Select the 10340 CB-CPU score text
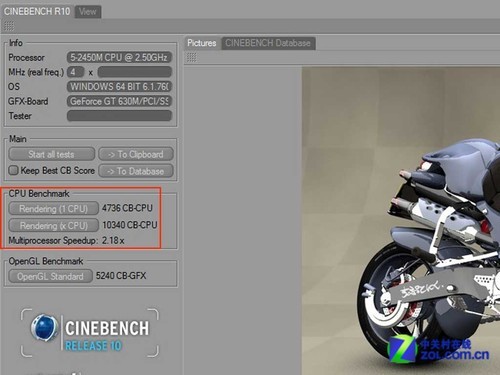This screenshot has width=500, height=375. (130, 225)
